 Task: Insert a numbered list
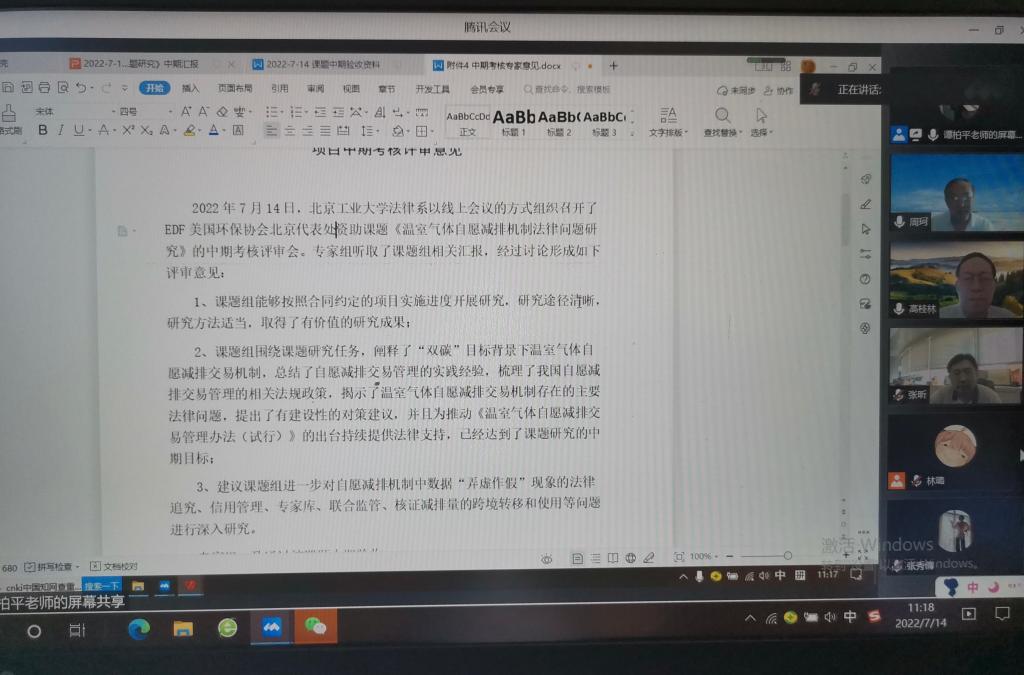pos(296,112)
